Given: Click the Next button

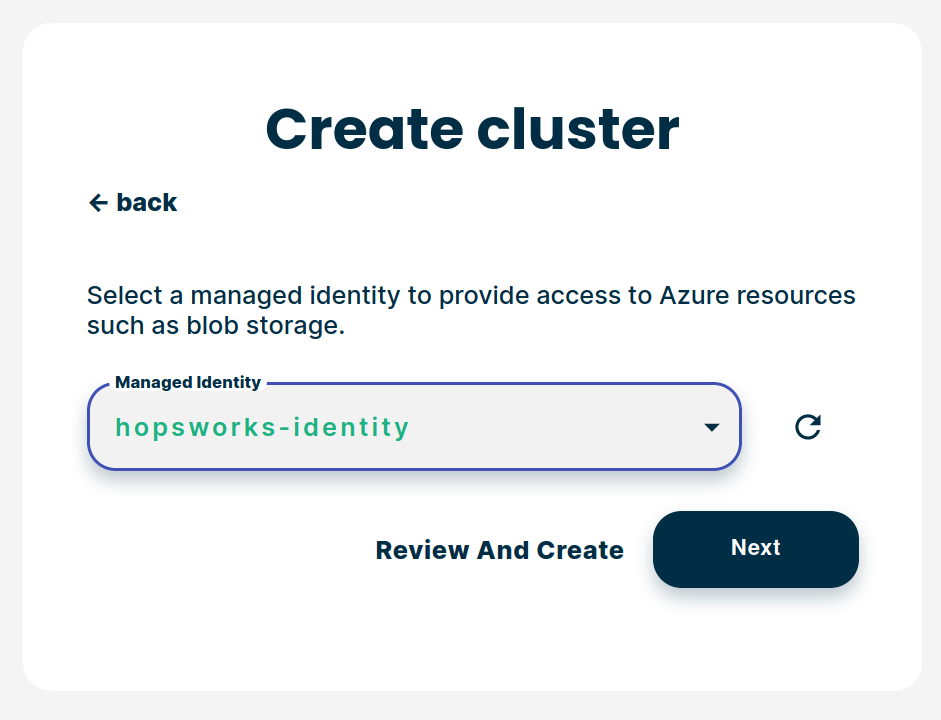Looking at the screenshot, I should (x=755, y=548).
